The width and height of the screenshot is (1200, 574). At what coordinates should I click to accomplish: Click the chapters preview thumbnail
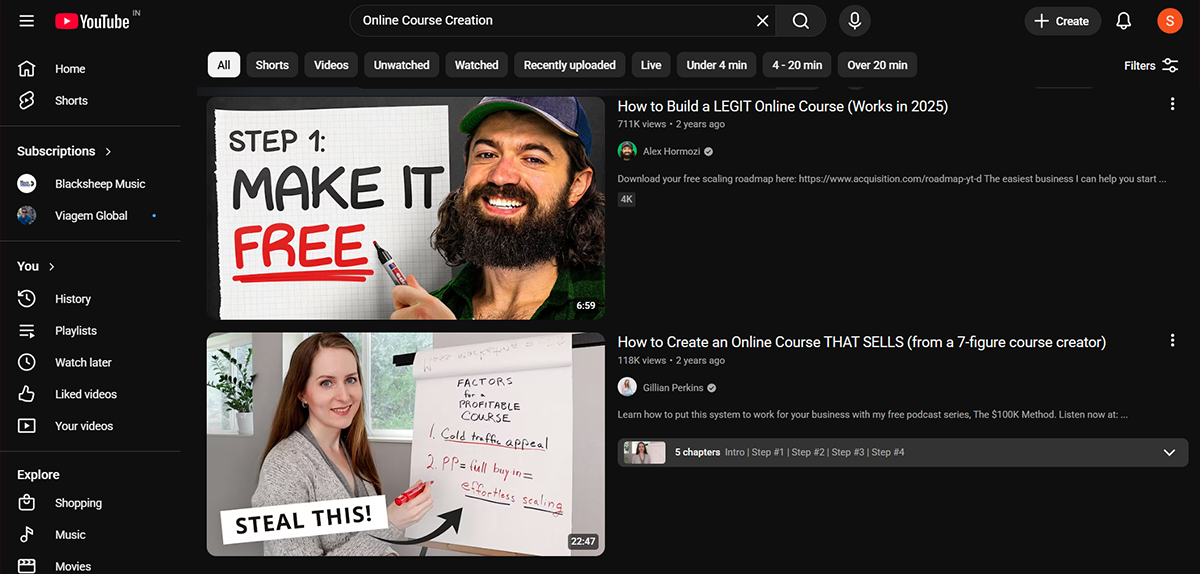pos(645,452)
